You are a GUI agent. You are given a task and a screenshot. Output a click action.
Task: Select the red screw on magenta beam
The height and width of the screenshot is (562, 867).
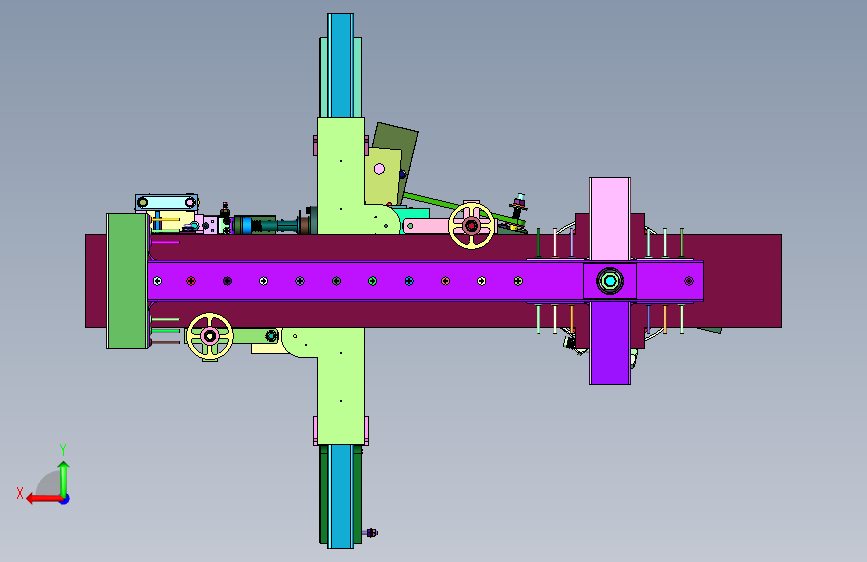point(191,281)
